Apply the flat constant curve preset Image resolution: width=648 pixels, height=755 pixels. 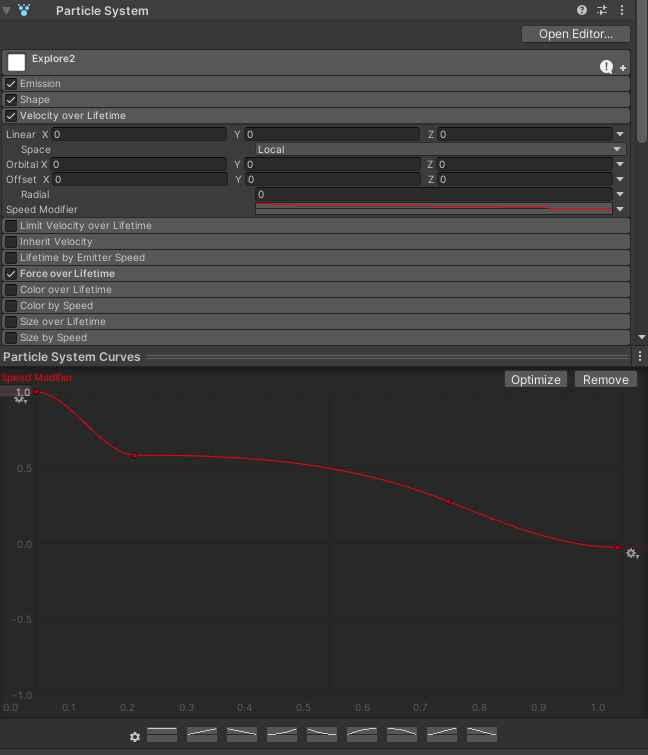162,735
